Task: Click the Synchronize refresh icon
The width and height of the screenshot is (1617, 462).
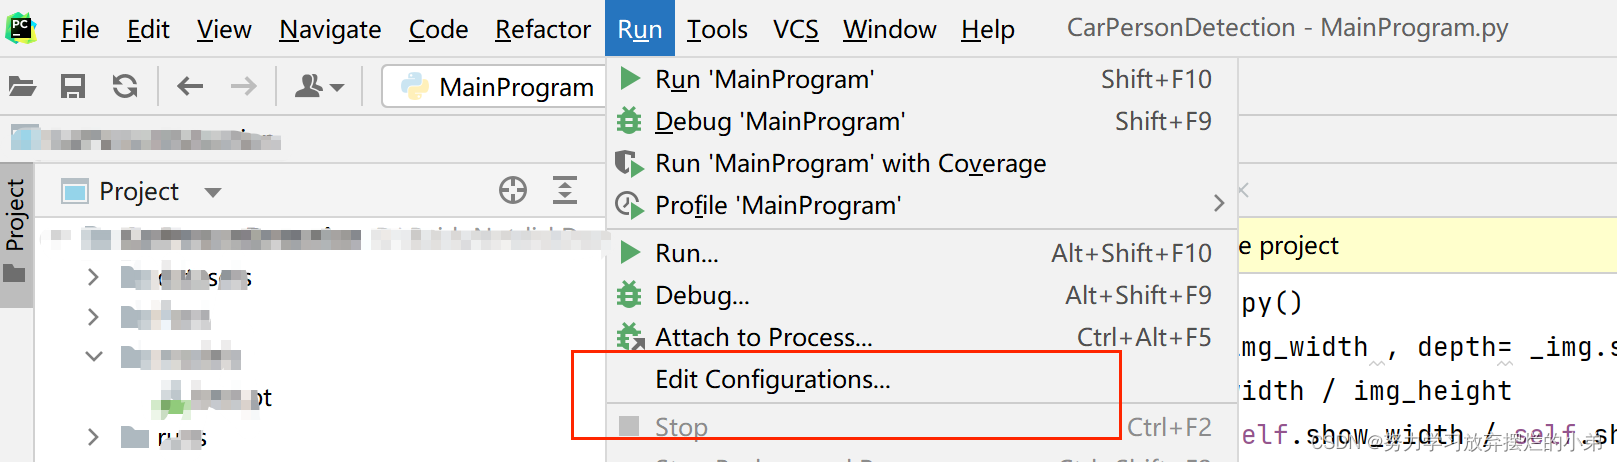Action: 125,87
